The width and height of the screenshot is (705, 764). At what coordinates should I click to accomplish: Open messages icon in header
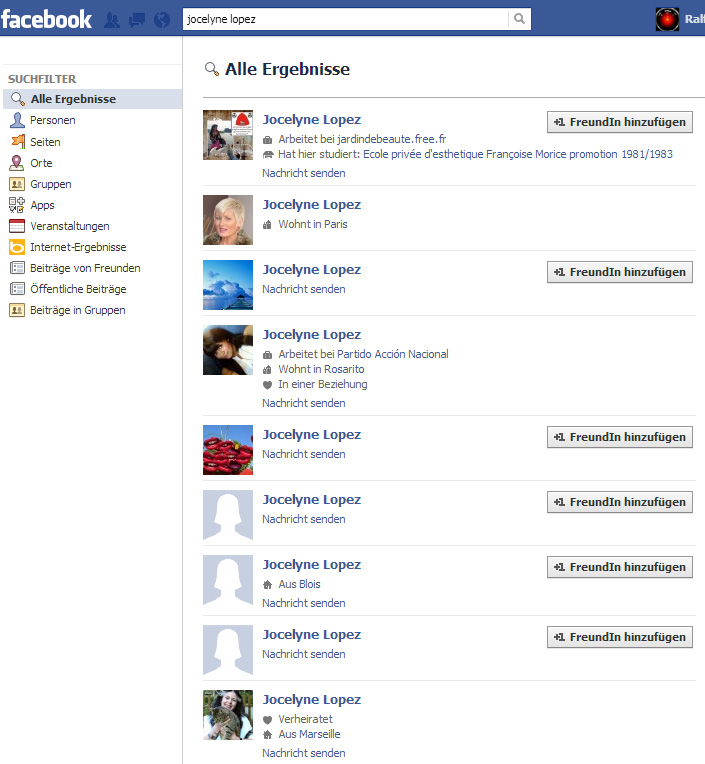(137, 20)
